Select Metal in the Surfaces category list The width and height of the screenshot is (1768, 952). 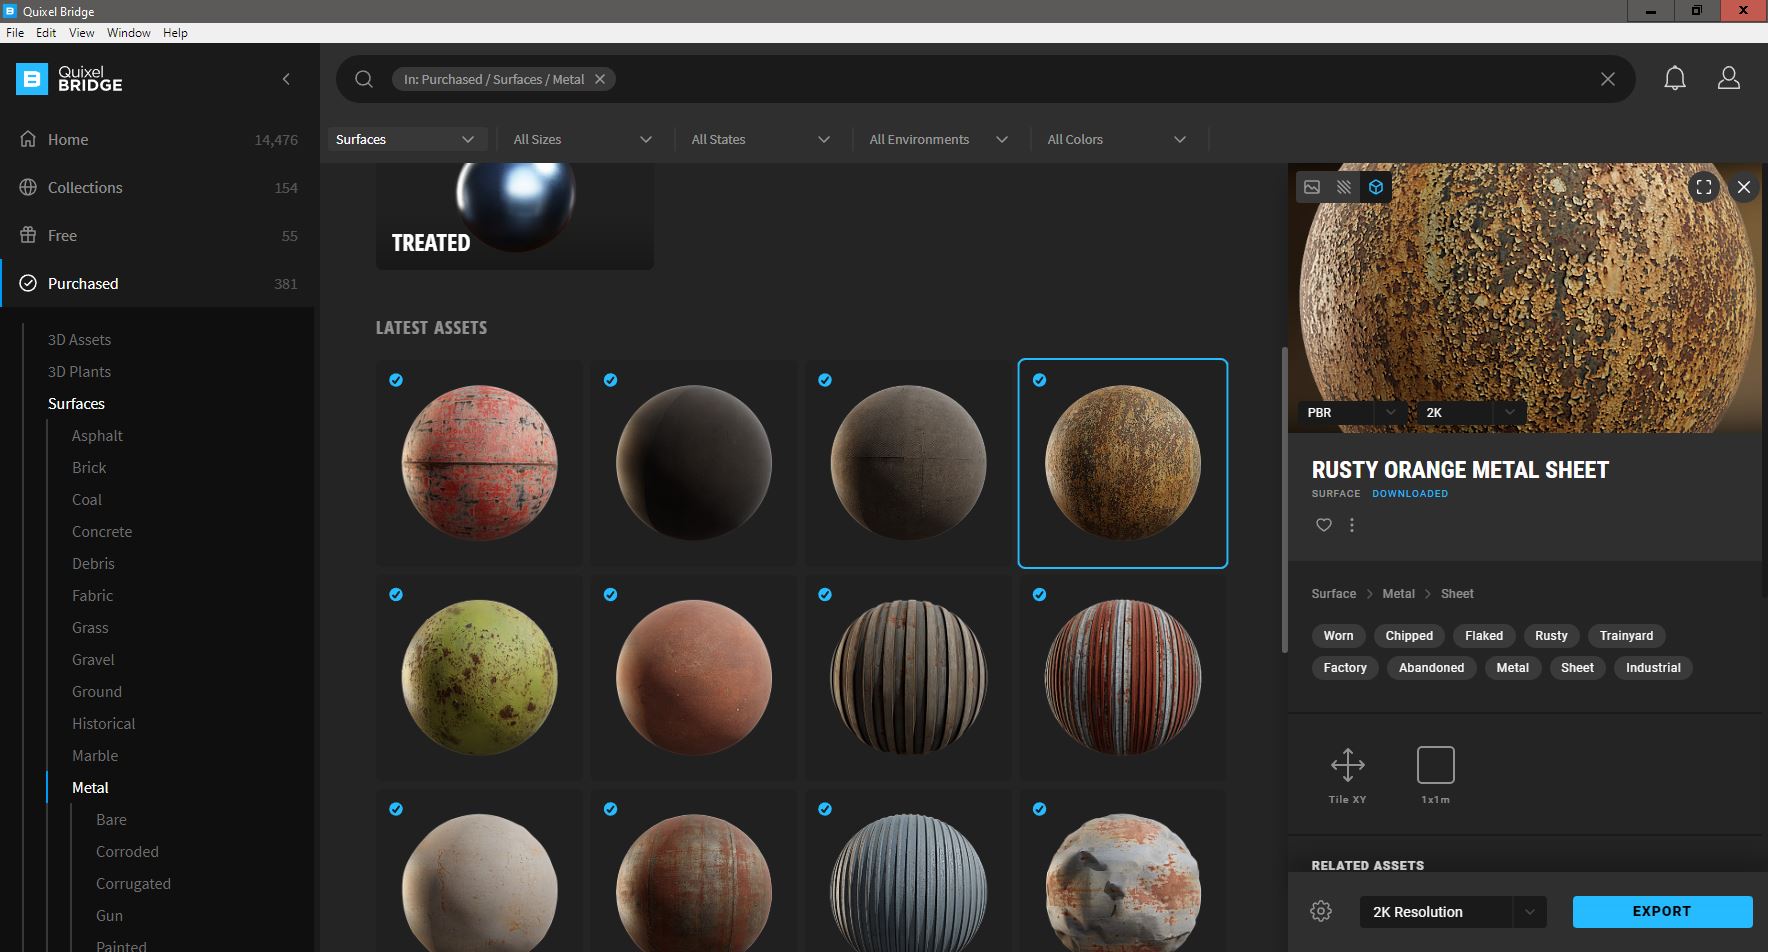click(90, 787)
